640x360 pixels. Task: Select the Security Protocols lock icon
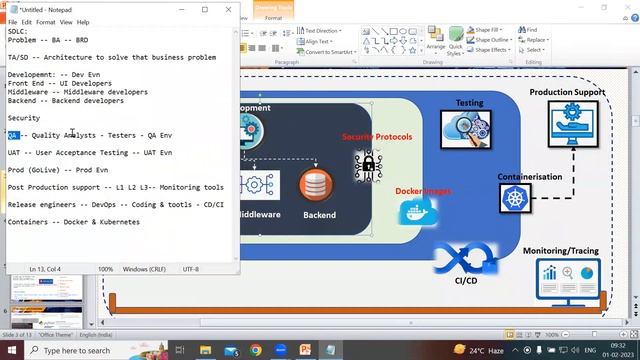(368, 165)
